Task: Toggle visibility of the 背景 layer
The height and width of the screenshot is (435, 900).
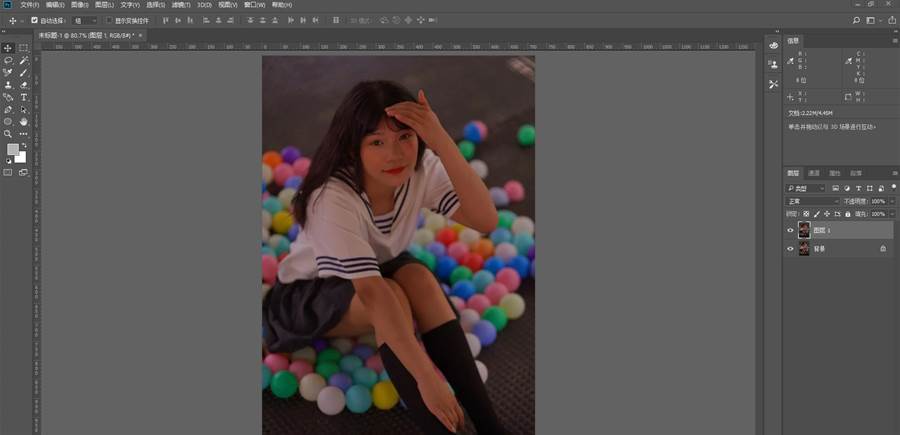Action: tap(790, 248)
